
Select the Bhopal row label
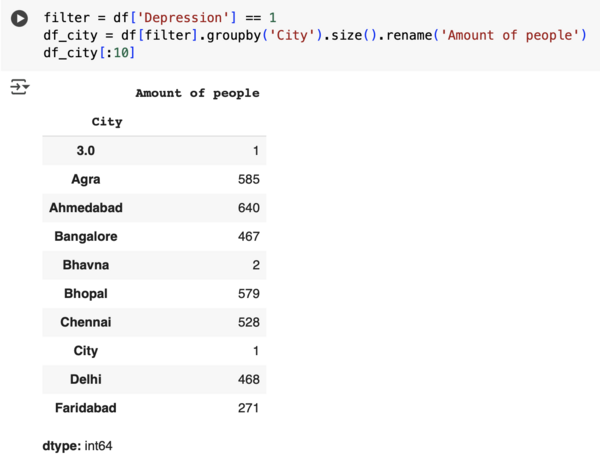point(86,294)
